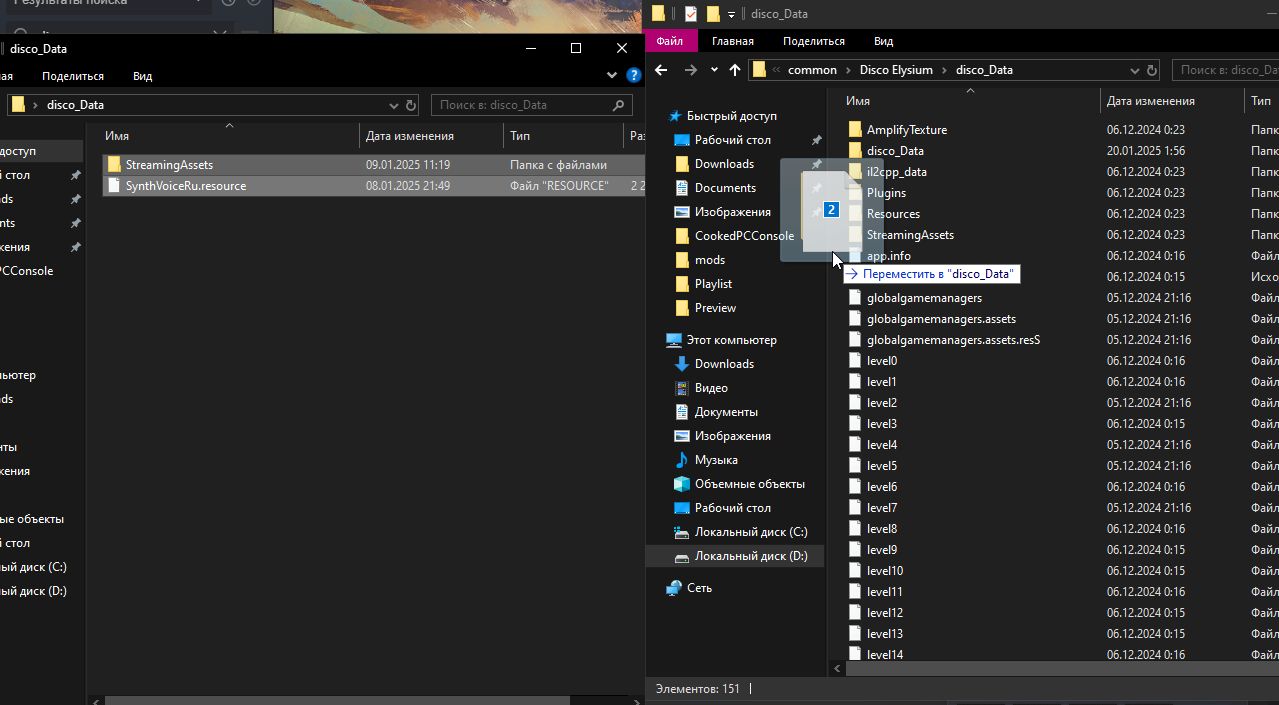Open Customize Quick Access Toolbar dropdown
Image resolution: width=1279 pixels, height=705 pixels.
[731, 14]
